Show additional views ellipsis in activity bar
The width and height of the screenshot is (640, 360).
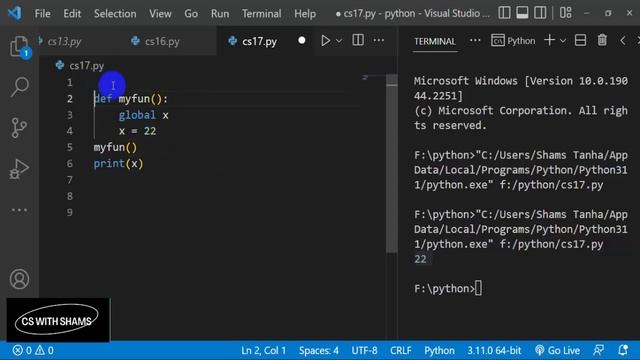[x=19, y=210]
